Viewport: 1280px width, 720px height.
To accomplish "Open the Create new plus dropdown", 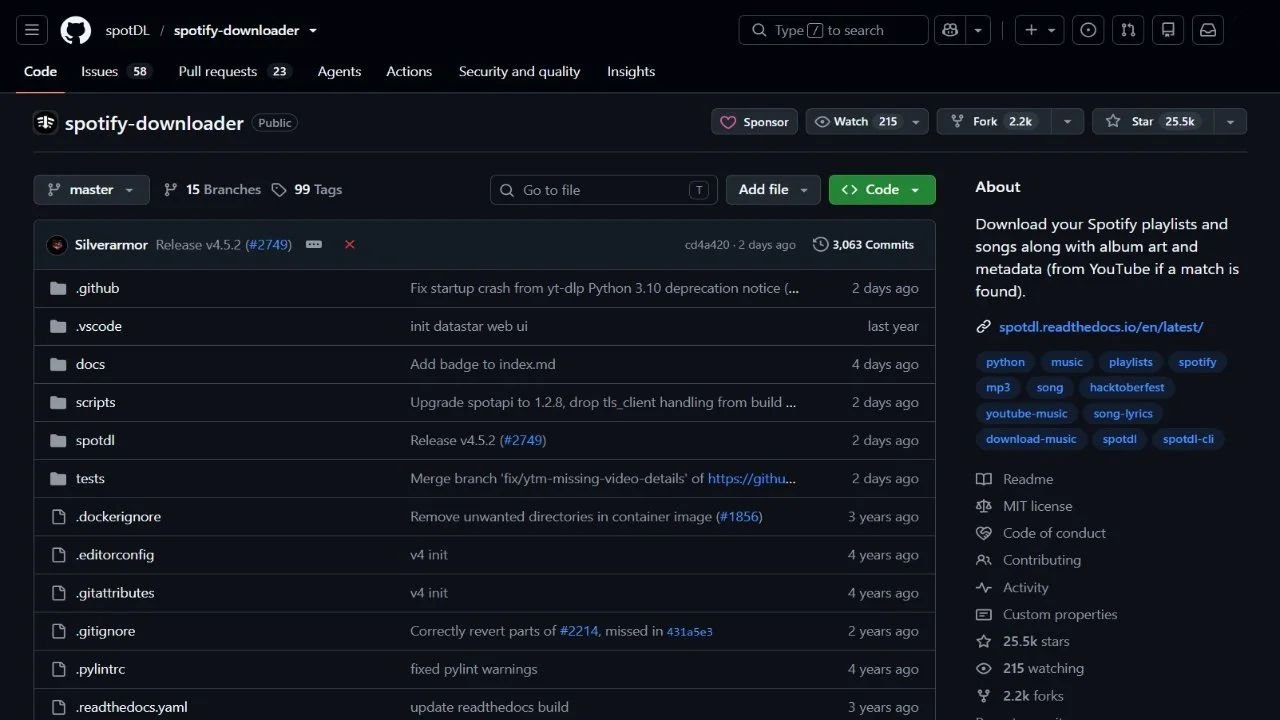I will pyautogui.click(x=1040, y=30).
